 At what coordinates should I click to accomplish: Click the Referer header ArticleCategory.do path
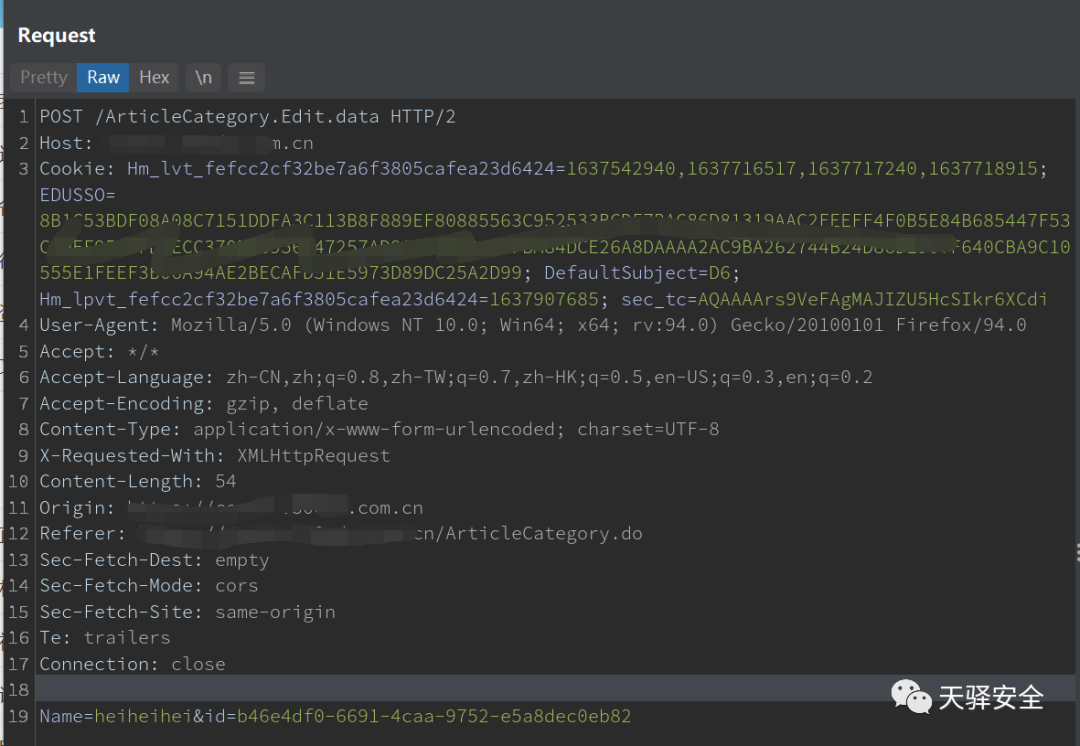(544, 533)
